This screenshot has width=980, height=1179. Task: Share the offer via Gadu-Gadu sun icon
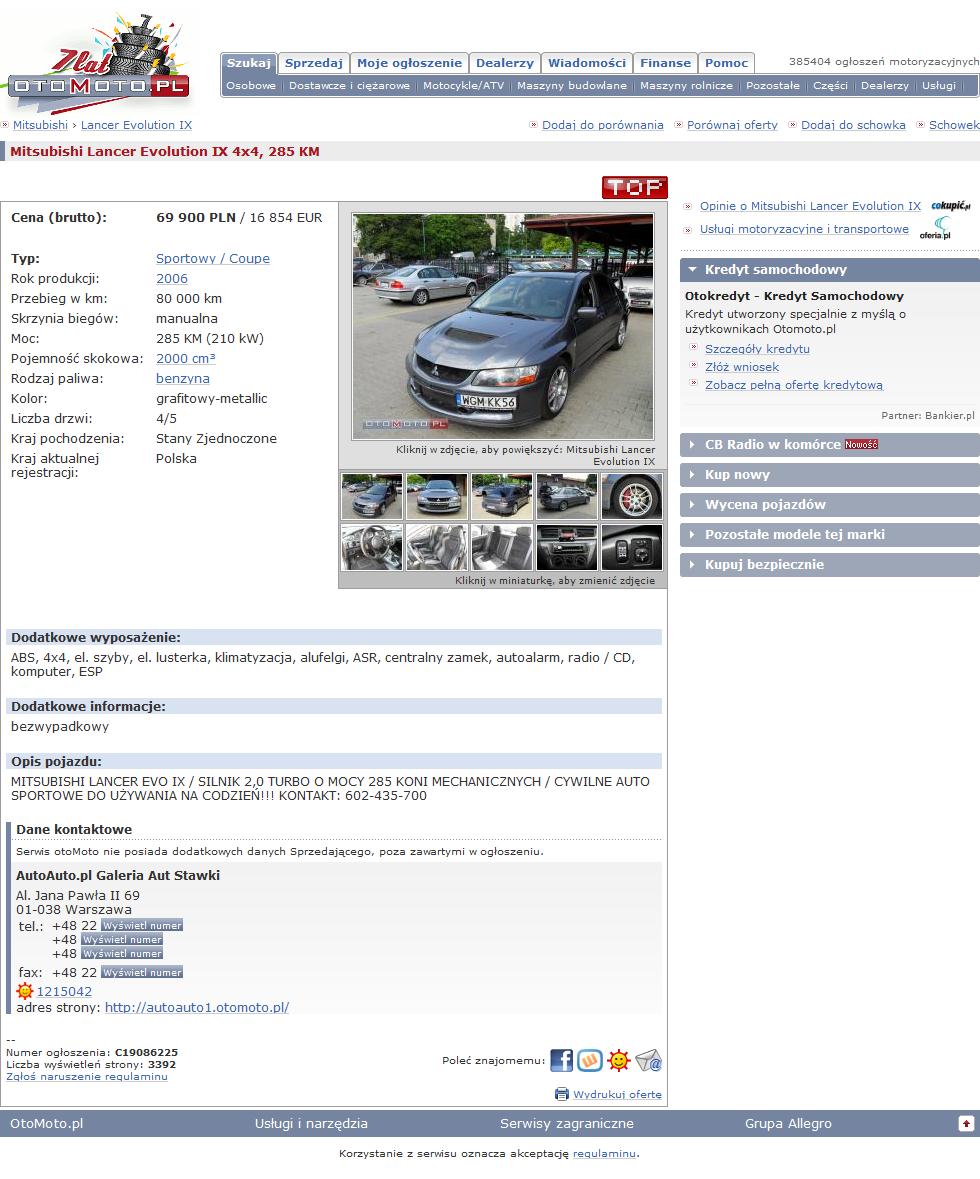pyautogui.click(x=618, y=1060)
